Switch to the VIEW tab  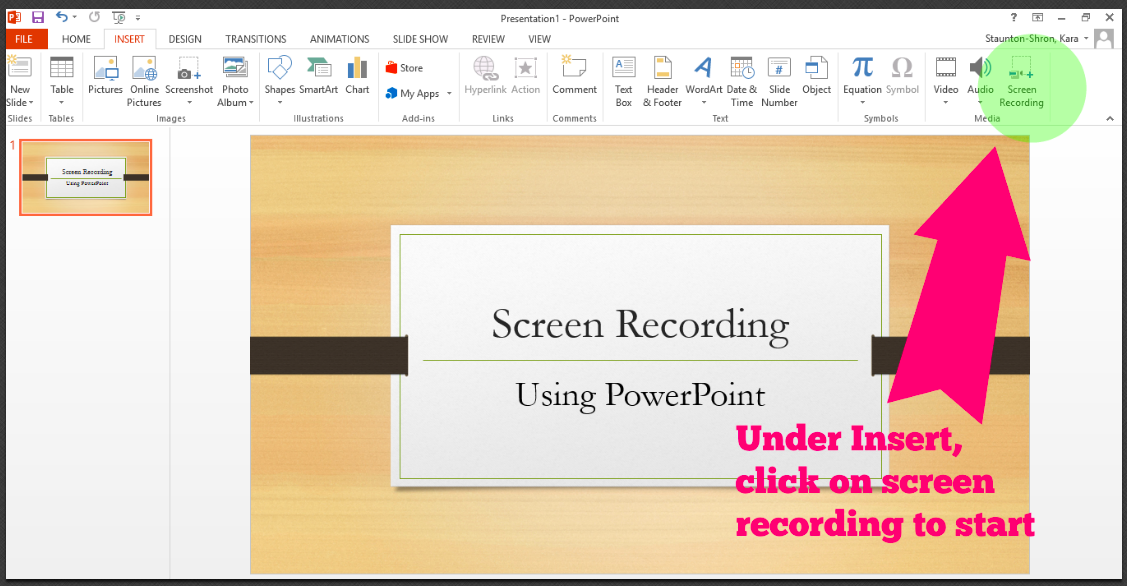click(540, 39)
